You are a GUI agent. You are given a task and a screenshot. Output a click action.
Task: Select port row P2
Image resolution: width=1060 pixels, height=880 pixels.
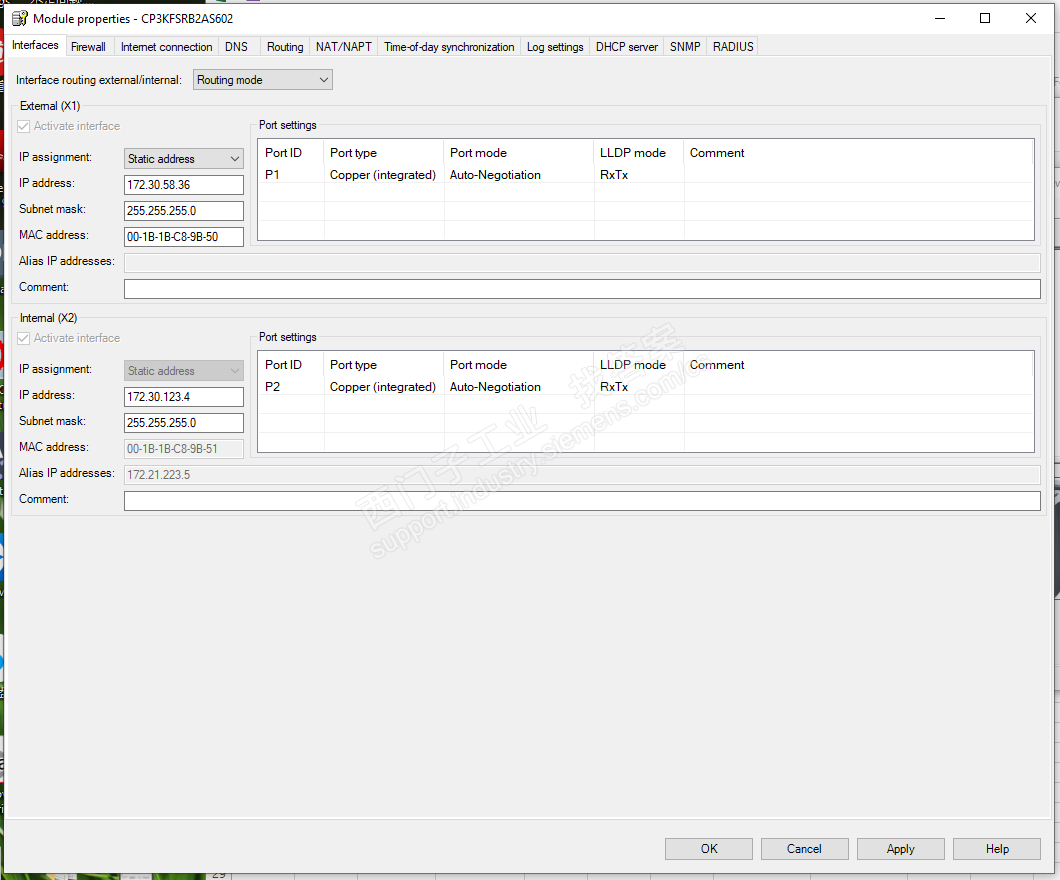click(x=646, y=387)
